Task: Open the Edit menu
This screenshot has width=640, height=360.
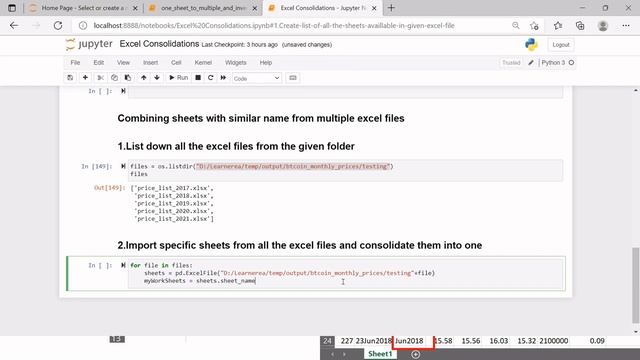Action: click(x=98, y=62)
